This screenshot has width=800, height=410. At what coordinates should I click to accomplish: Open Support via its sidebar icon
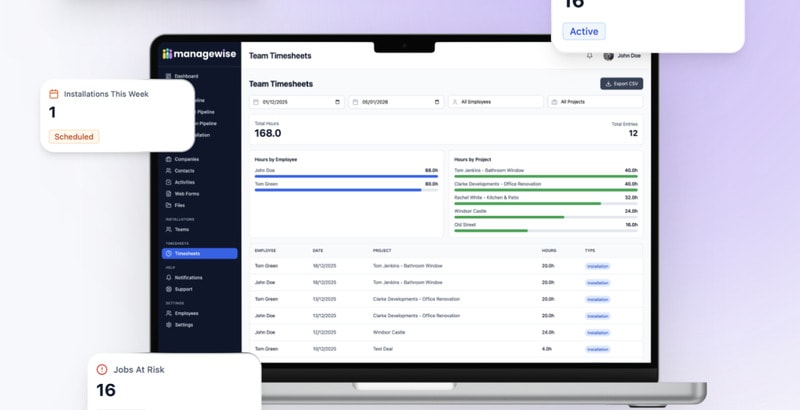click(x=168, y=289)
